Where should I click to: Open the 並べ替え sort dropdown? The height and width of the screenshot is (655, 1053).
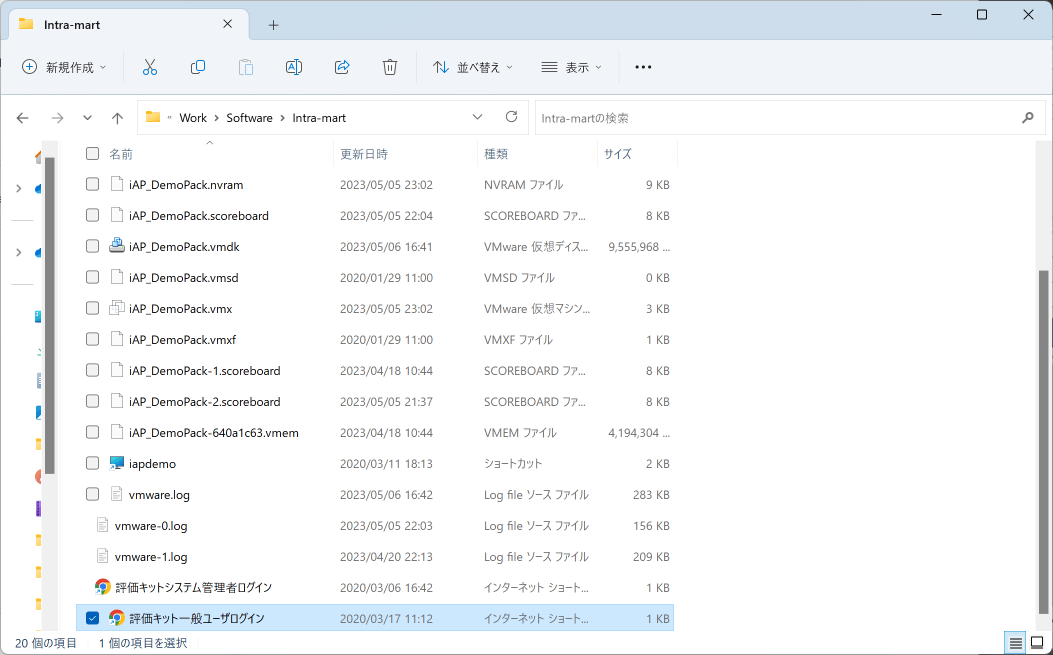[472, 67]
